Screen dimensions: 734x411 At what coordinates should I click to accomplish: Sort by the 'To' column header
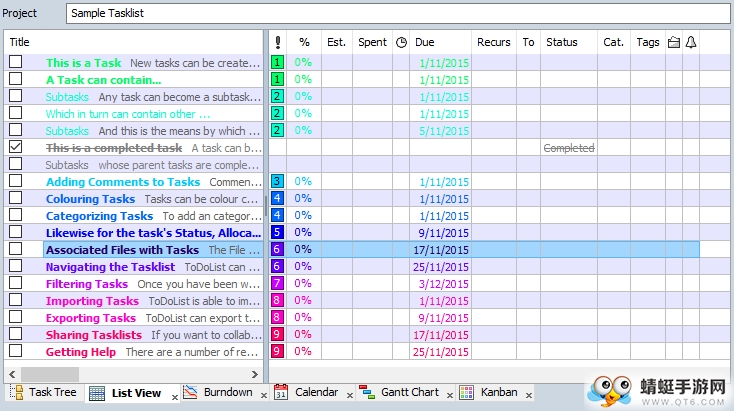(x=528, y=42)
